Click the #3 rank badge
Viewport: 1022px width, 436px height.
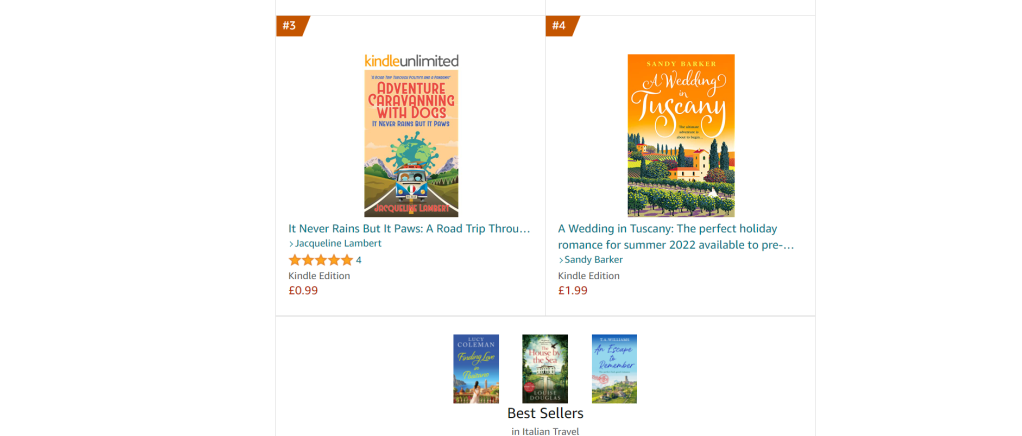pos(290,26)
